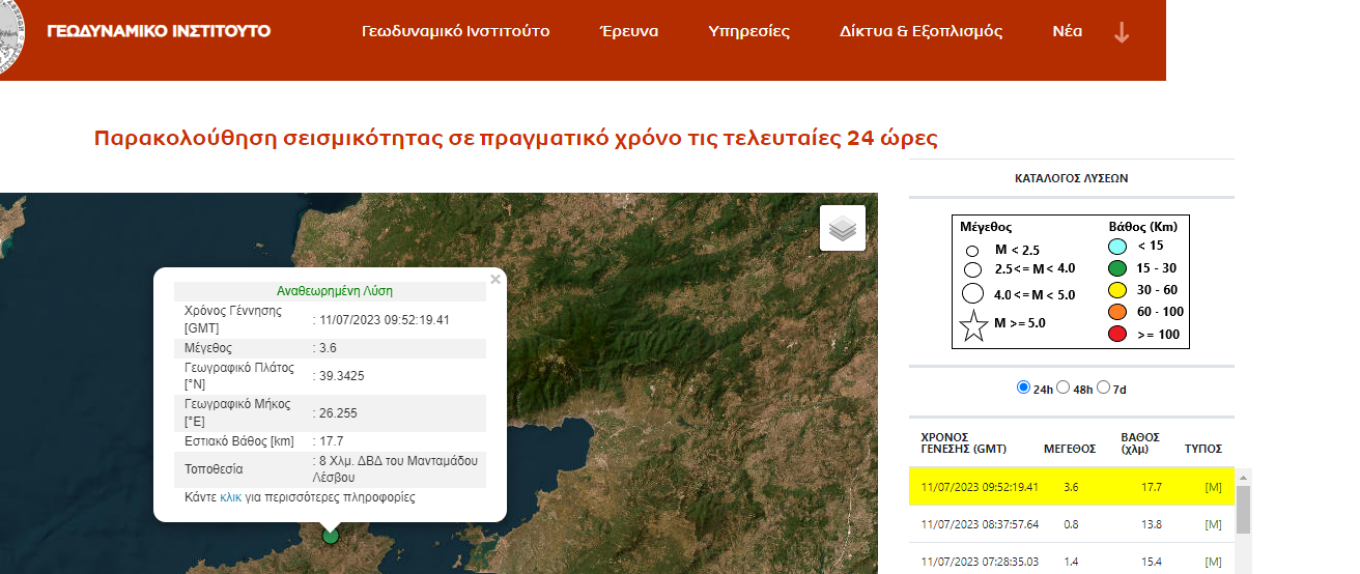Click [M] link of highlighted 3.6 event
The image size is (1360, 574).
click(x=1212, y=487)
